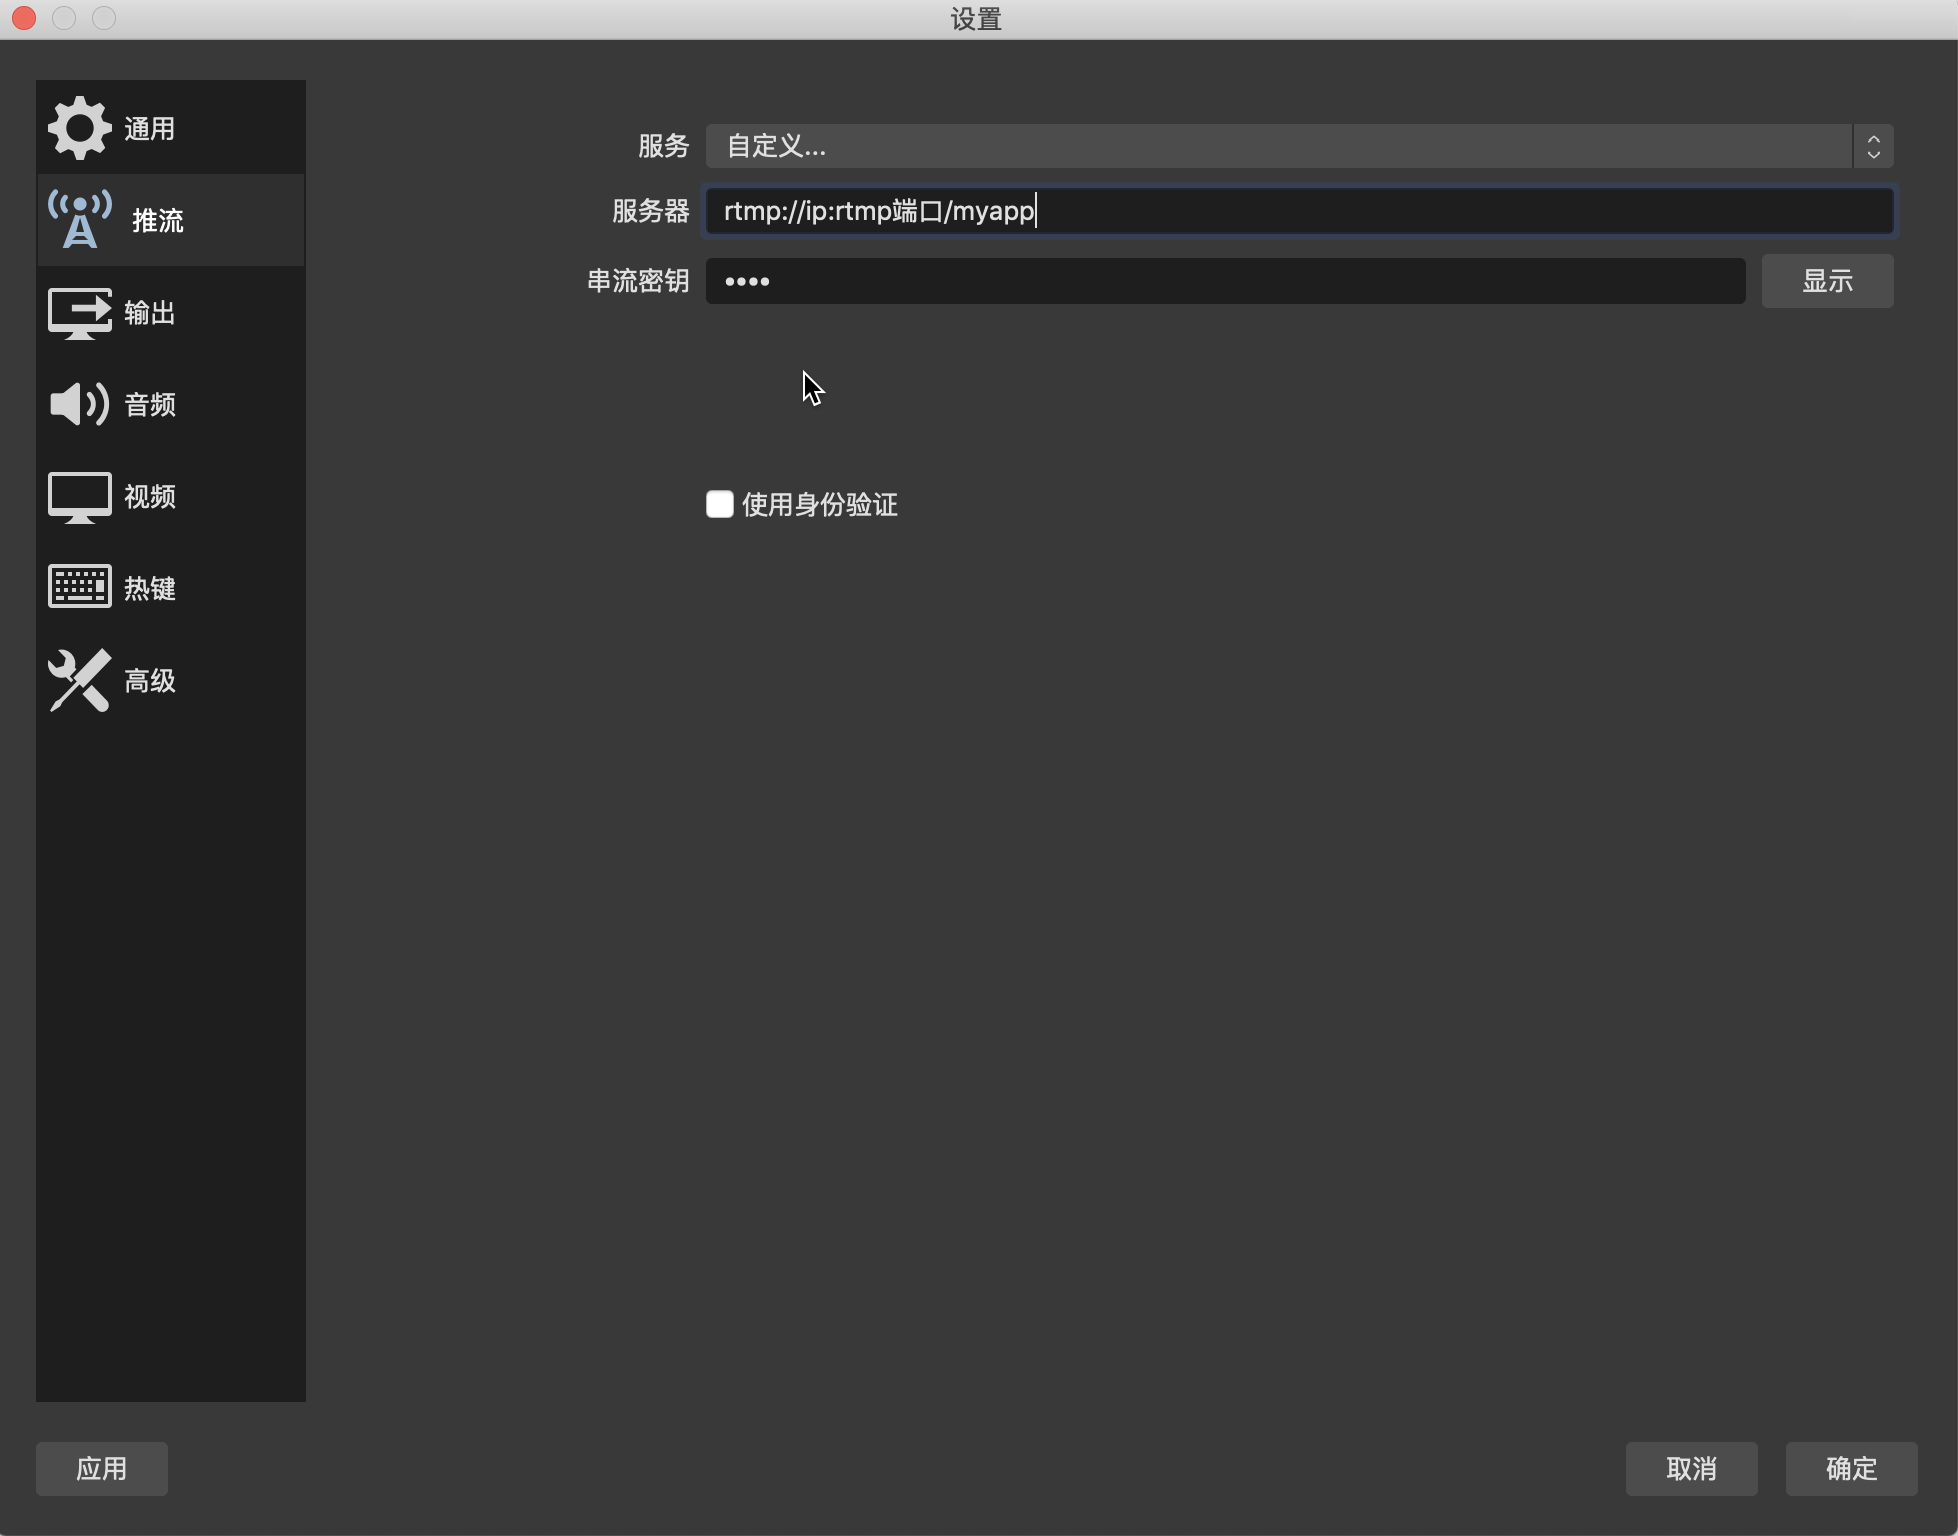Image resolution: width=1958 pixels, height=1536 pixels.
Task: Click the Stream antenna icon
Action: pyautogui.click(x=80, y=220)
